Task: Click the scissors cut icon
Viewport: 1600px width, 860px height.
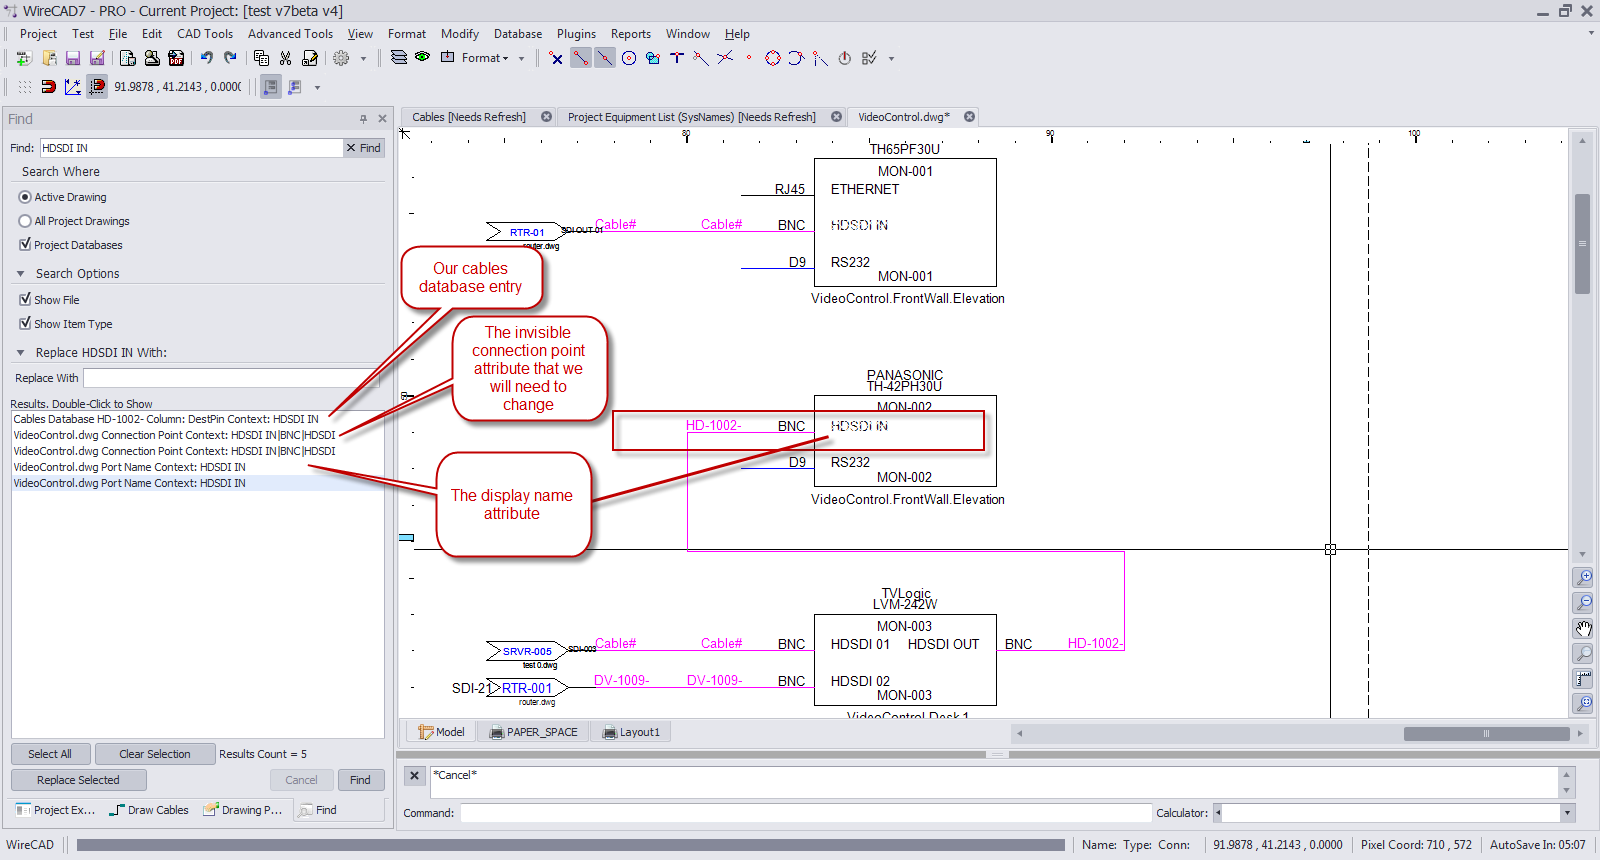Action: [x=286, y=58]
